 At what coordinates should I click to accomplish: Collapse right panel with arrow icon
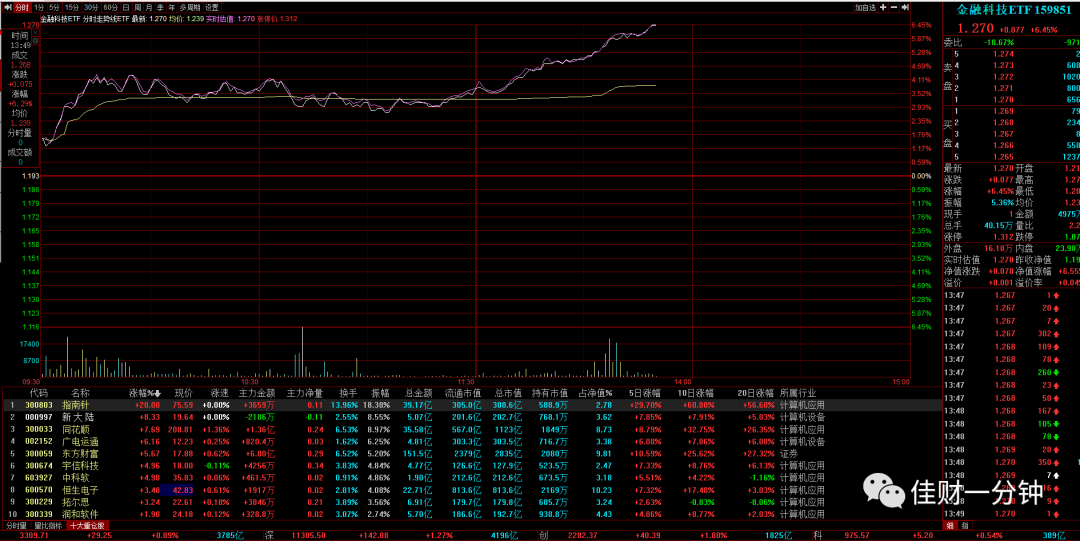pos(904,7)
